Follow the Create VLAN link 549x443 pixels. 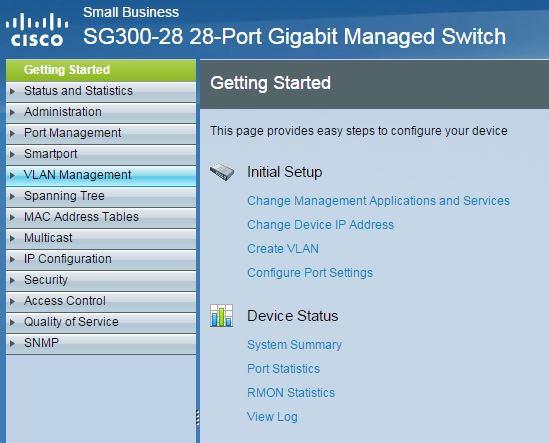(x=283, y=249)
